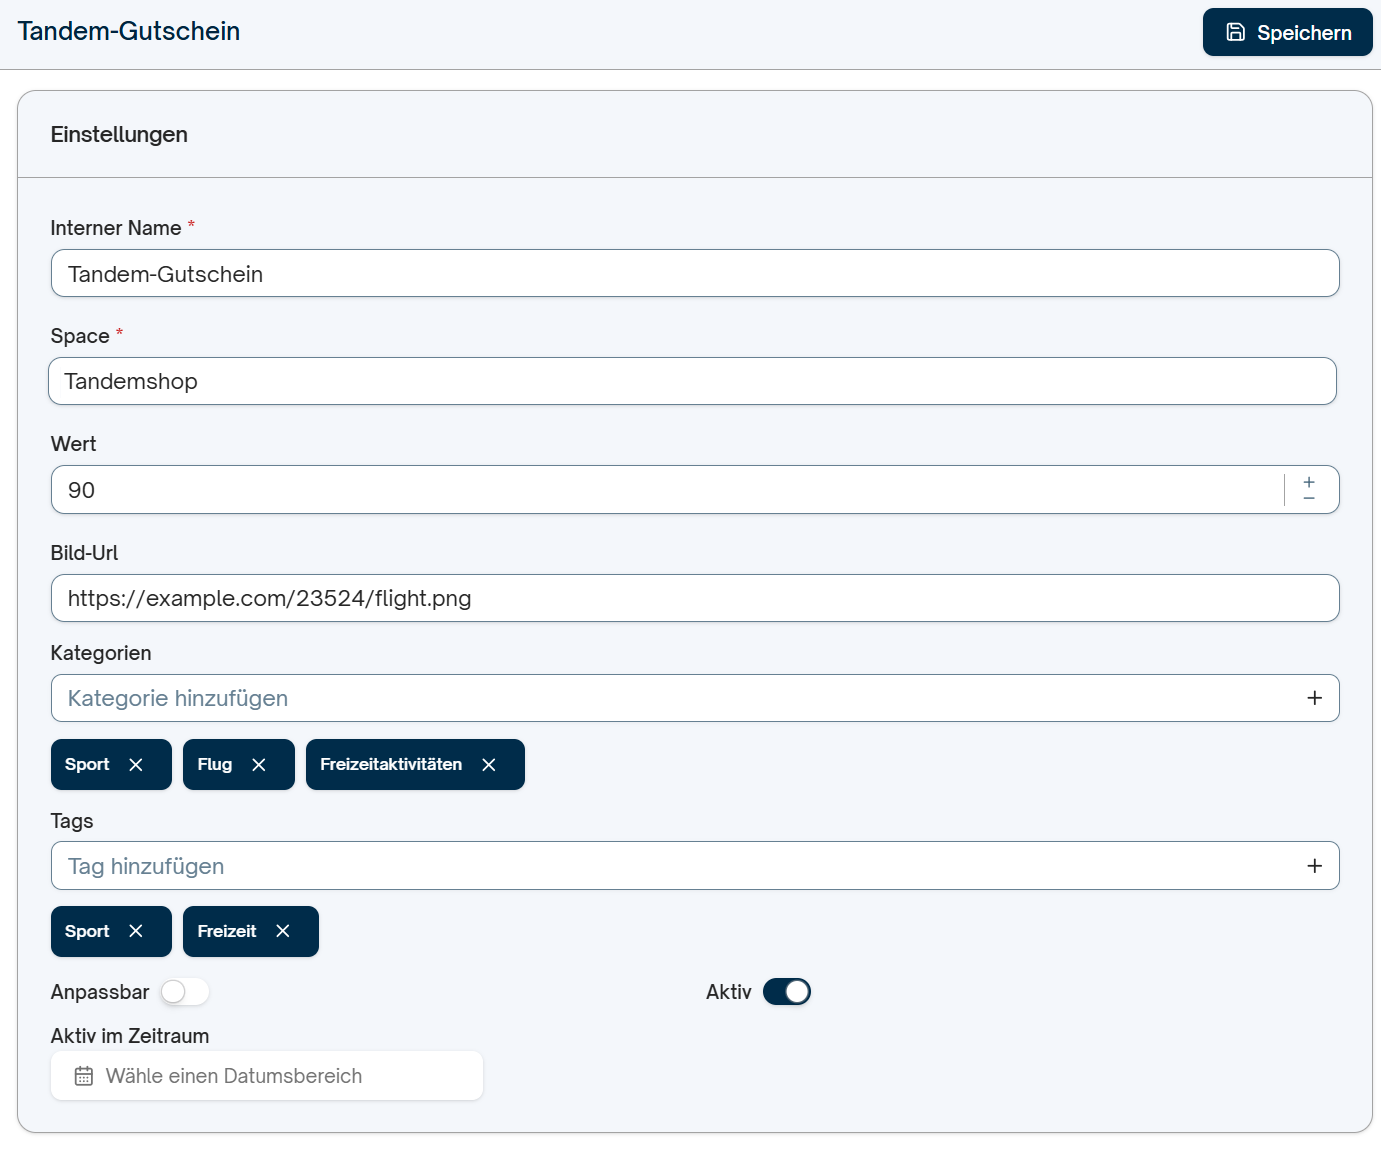The height and width of the screenshot is (1150, 1381).
Task: Remove the Freizeit tag chip
Action: [x=283, y=932]
